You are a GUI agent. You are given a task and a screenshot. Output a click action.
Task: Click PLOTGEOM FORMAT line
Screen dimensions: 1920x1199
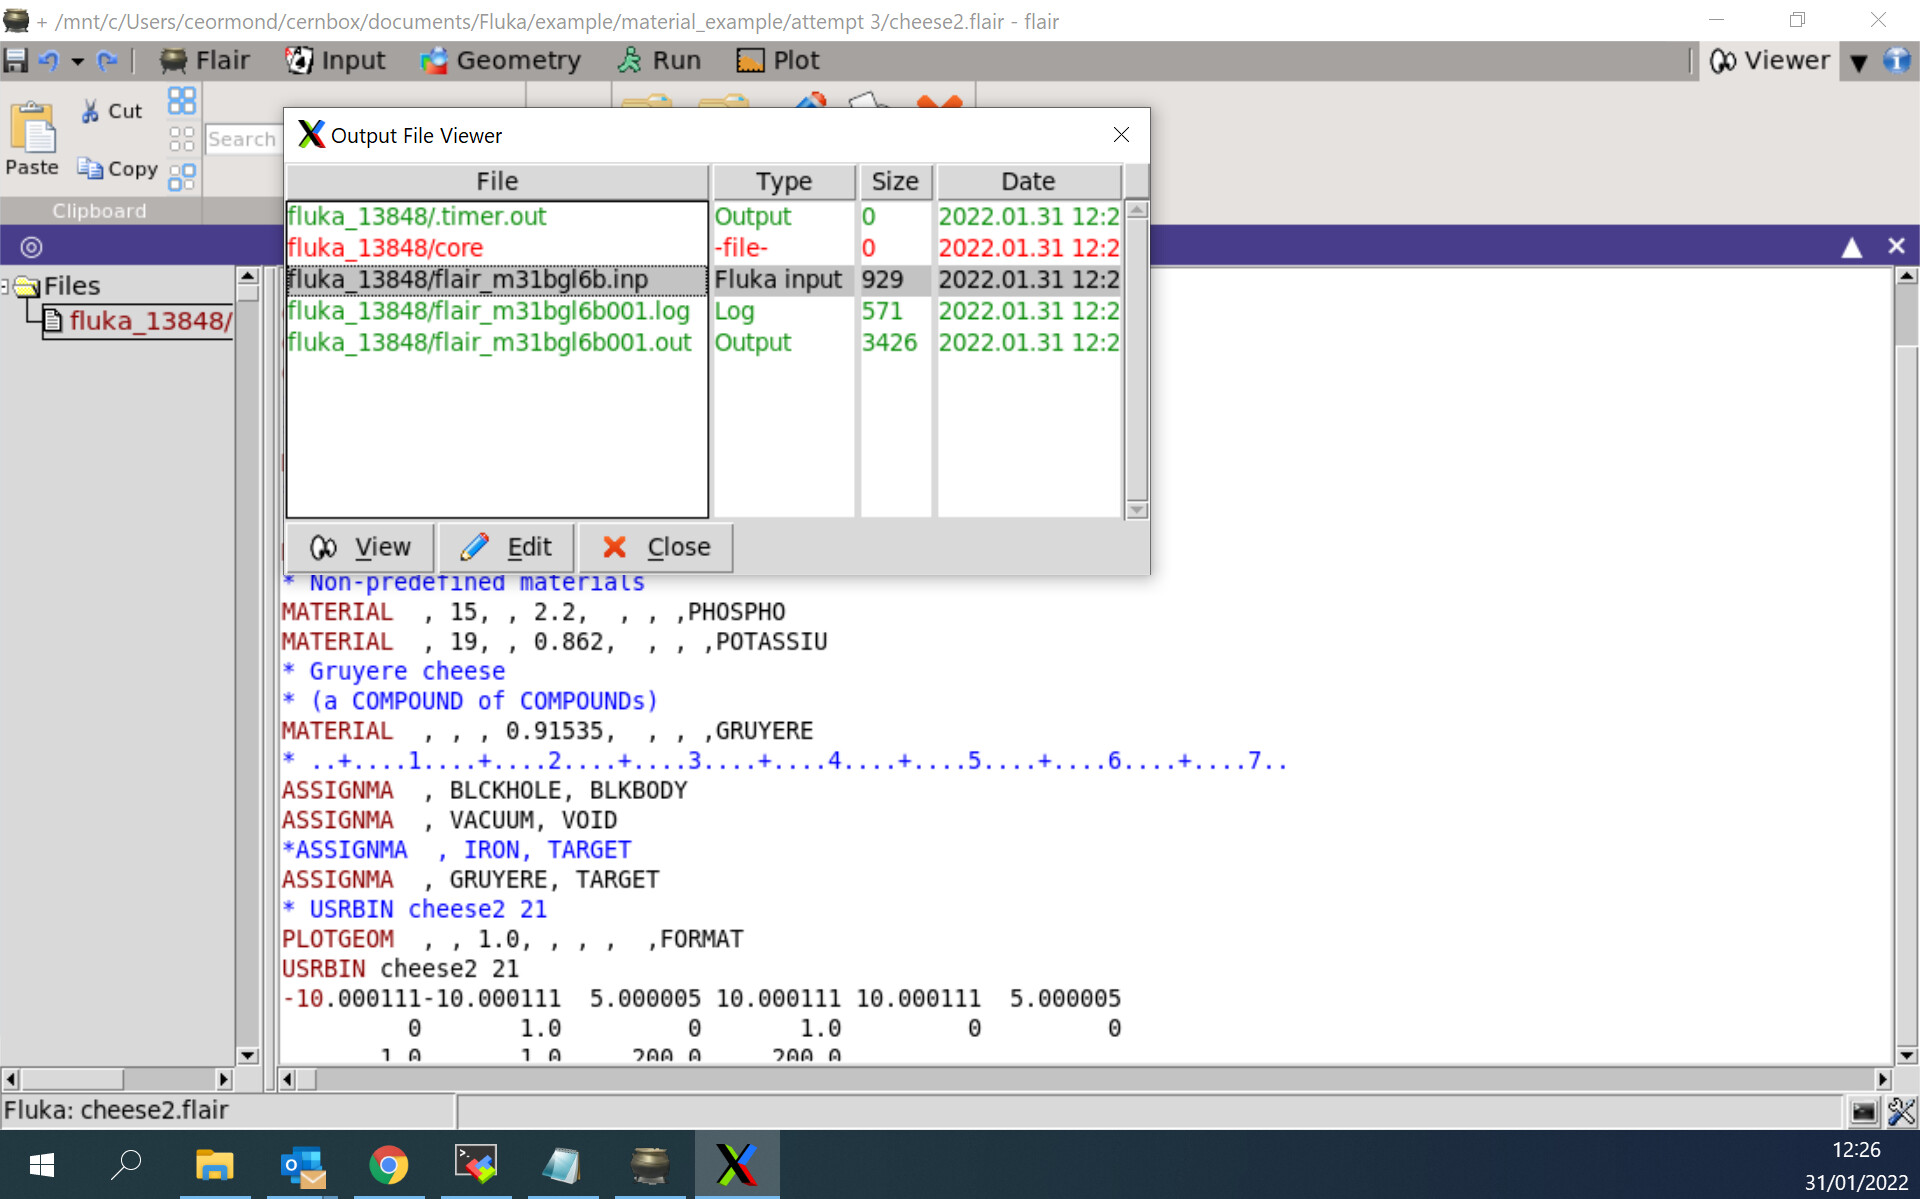512,939
